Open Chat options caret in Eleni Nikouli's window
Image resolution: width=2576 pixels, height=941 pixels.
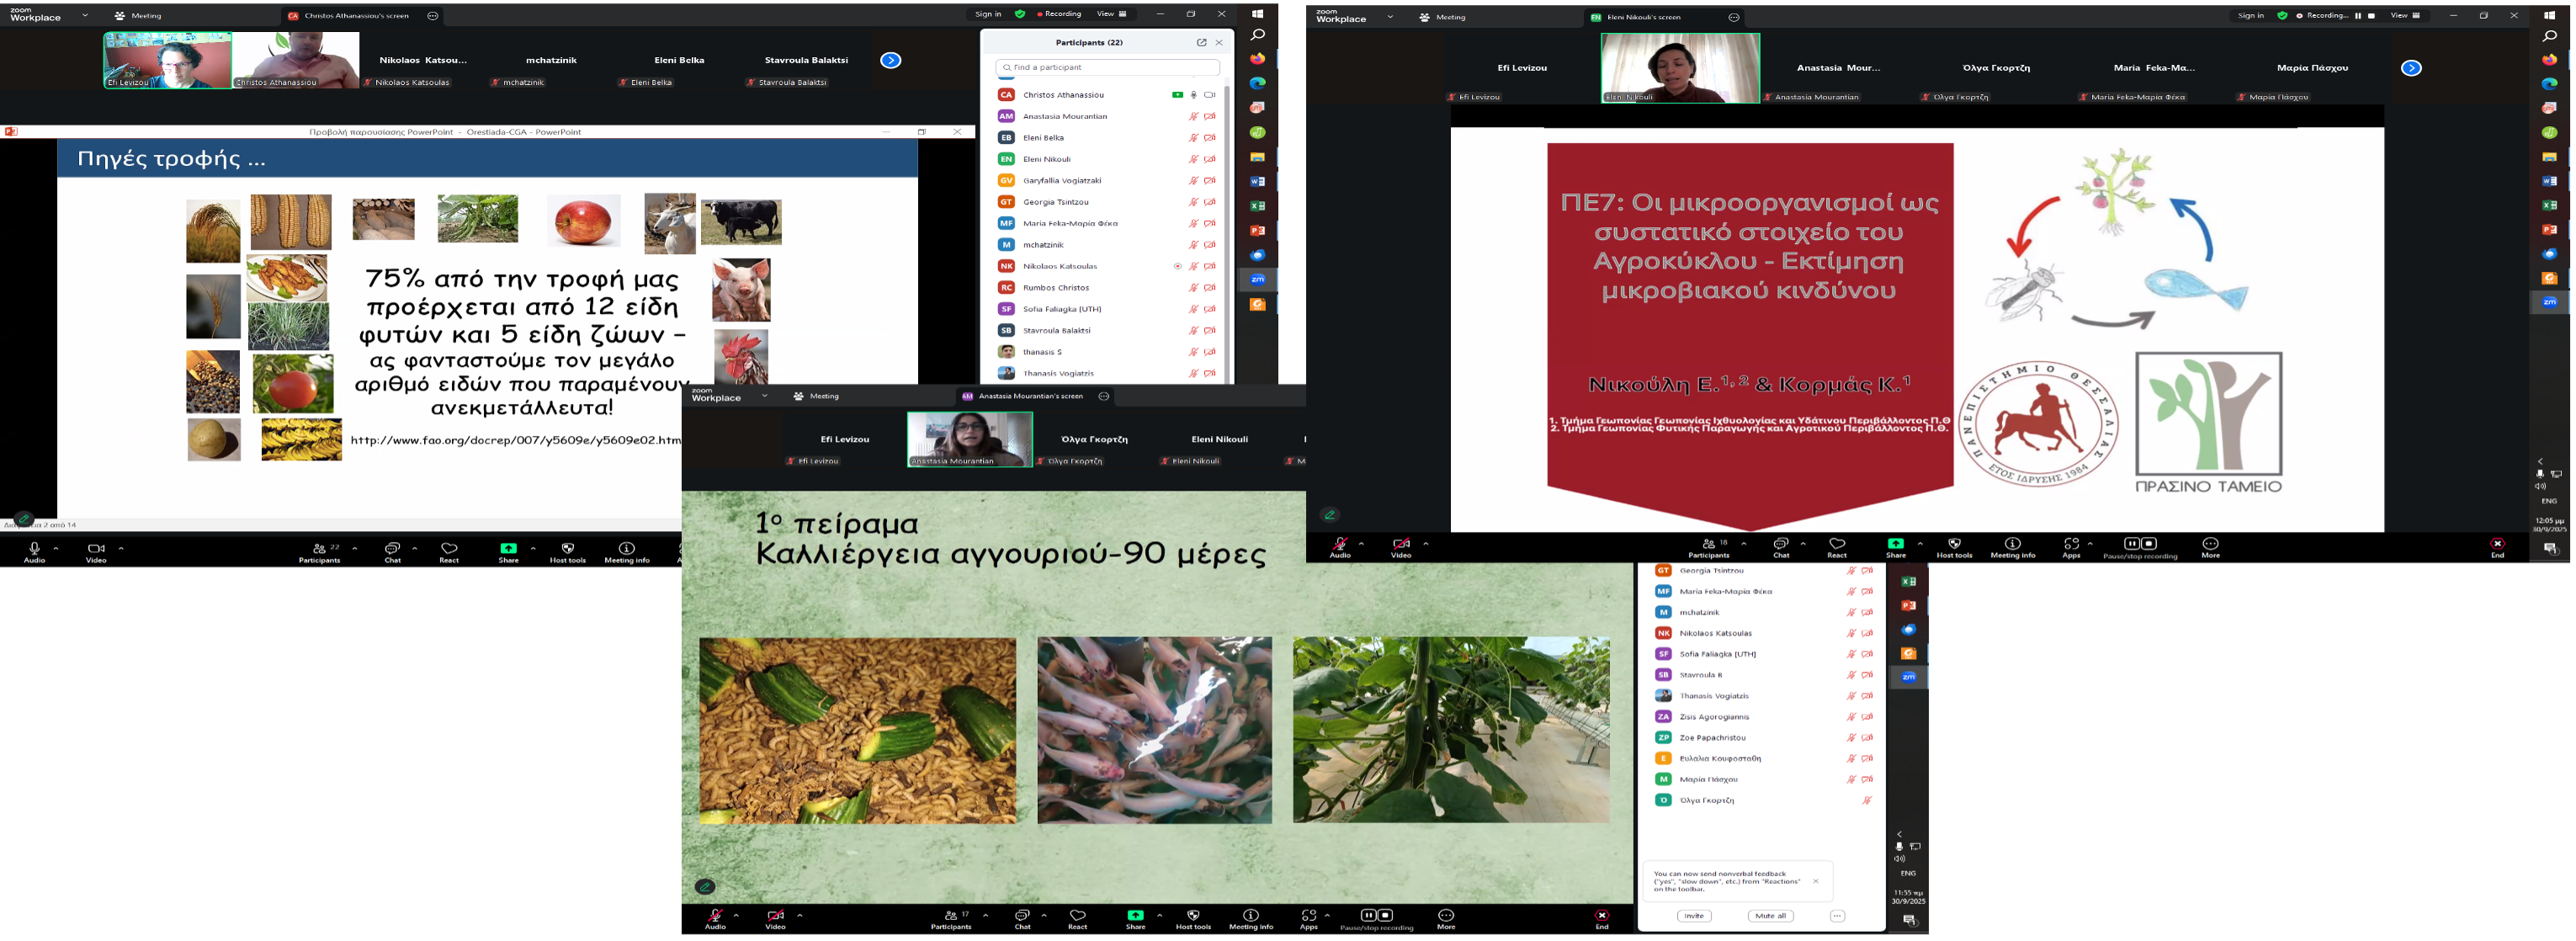click(1803, 544)
